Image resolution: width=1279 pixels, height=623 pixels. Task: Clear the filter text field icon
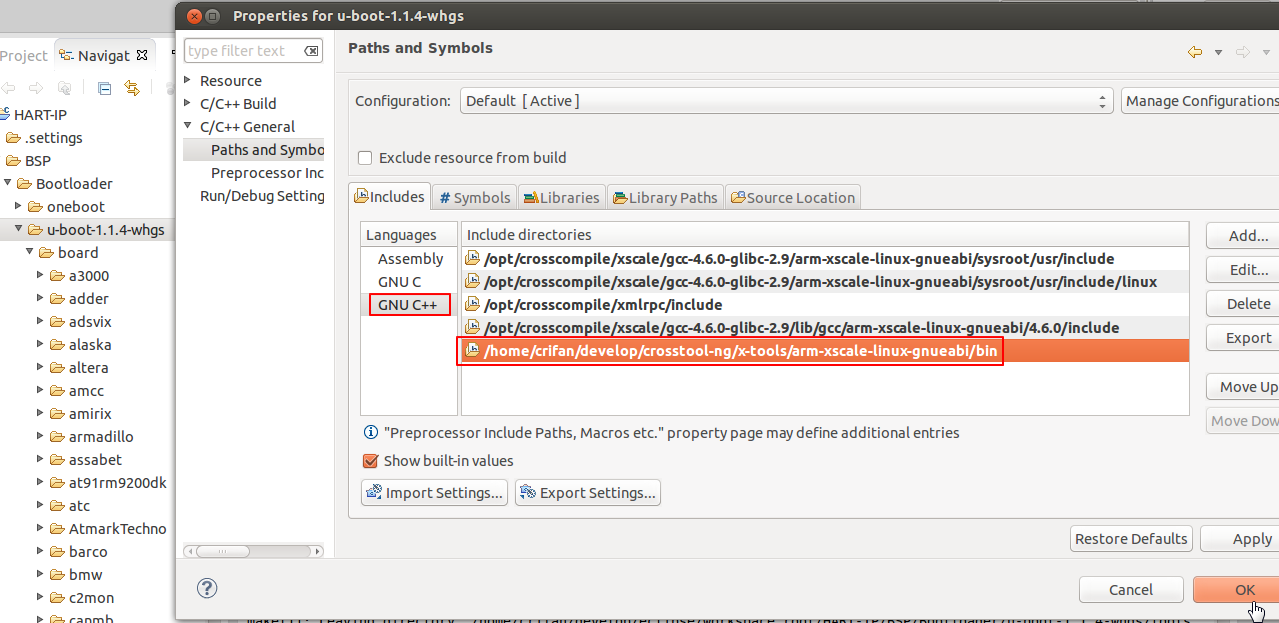point(311,51)
